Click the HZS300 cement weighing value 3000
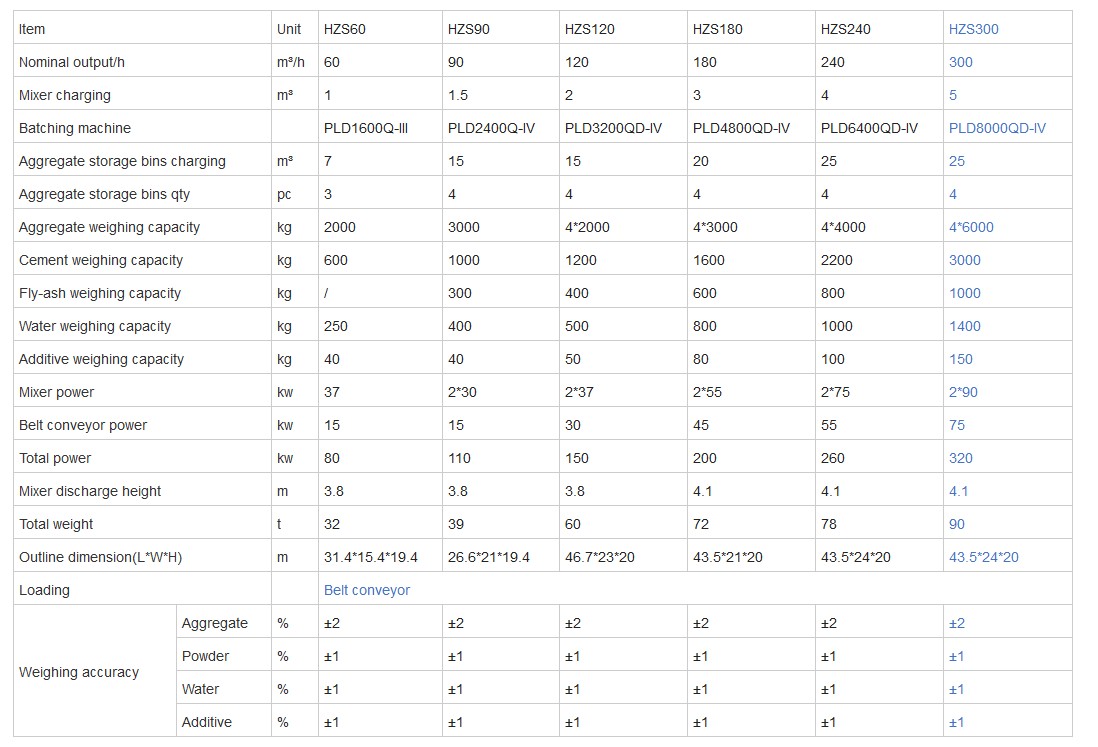 (x=964, y=260)
